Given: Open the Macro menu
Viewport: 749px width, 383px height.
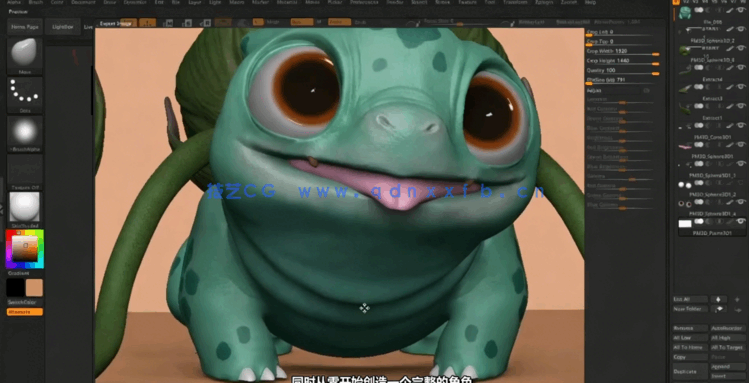Looking at the screenshot, I should (236, 2).
